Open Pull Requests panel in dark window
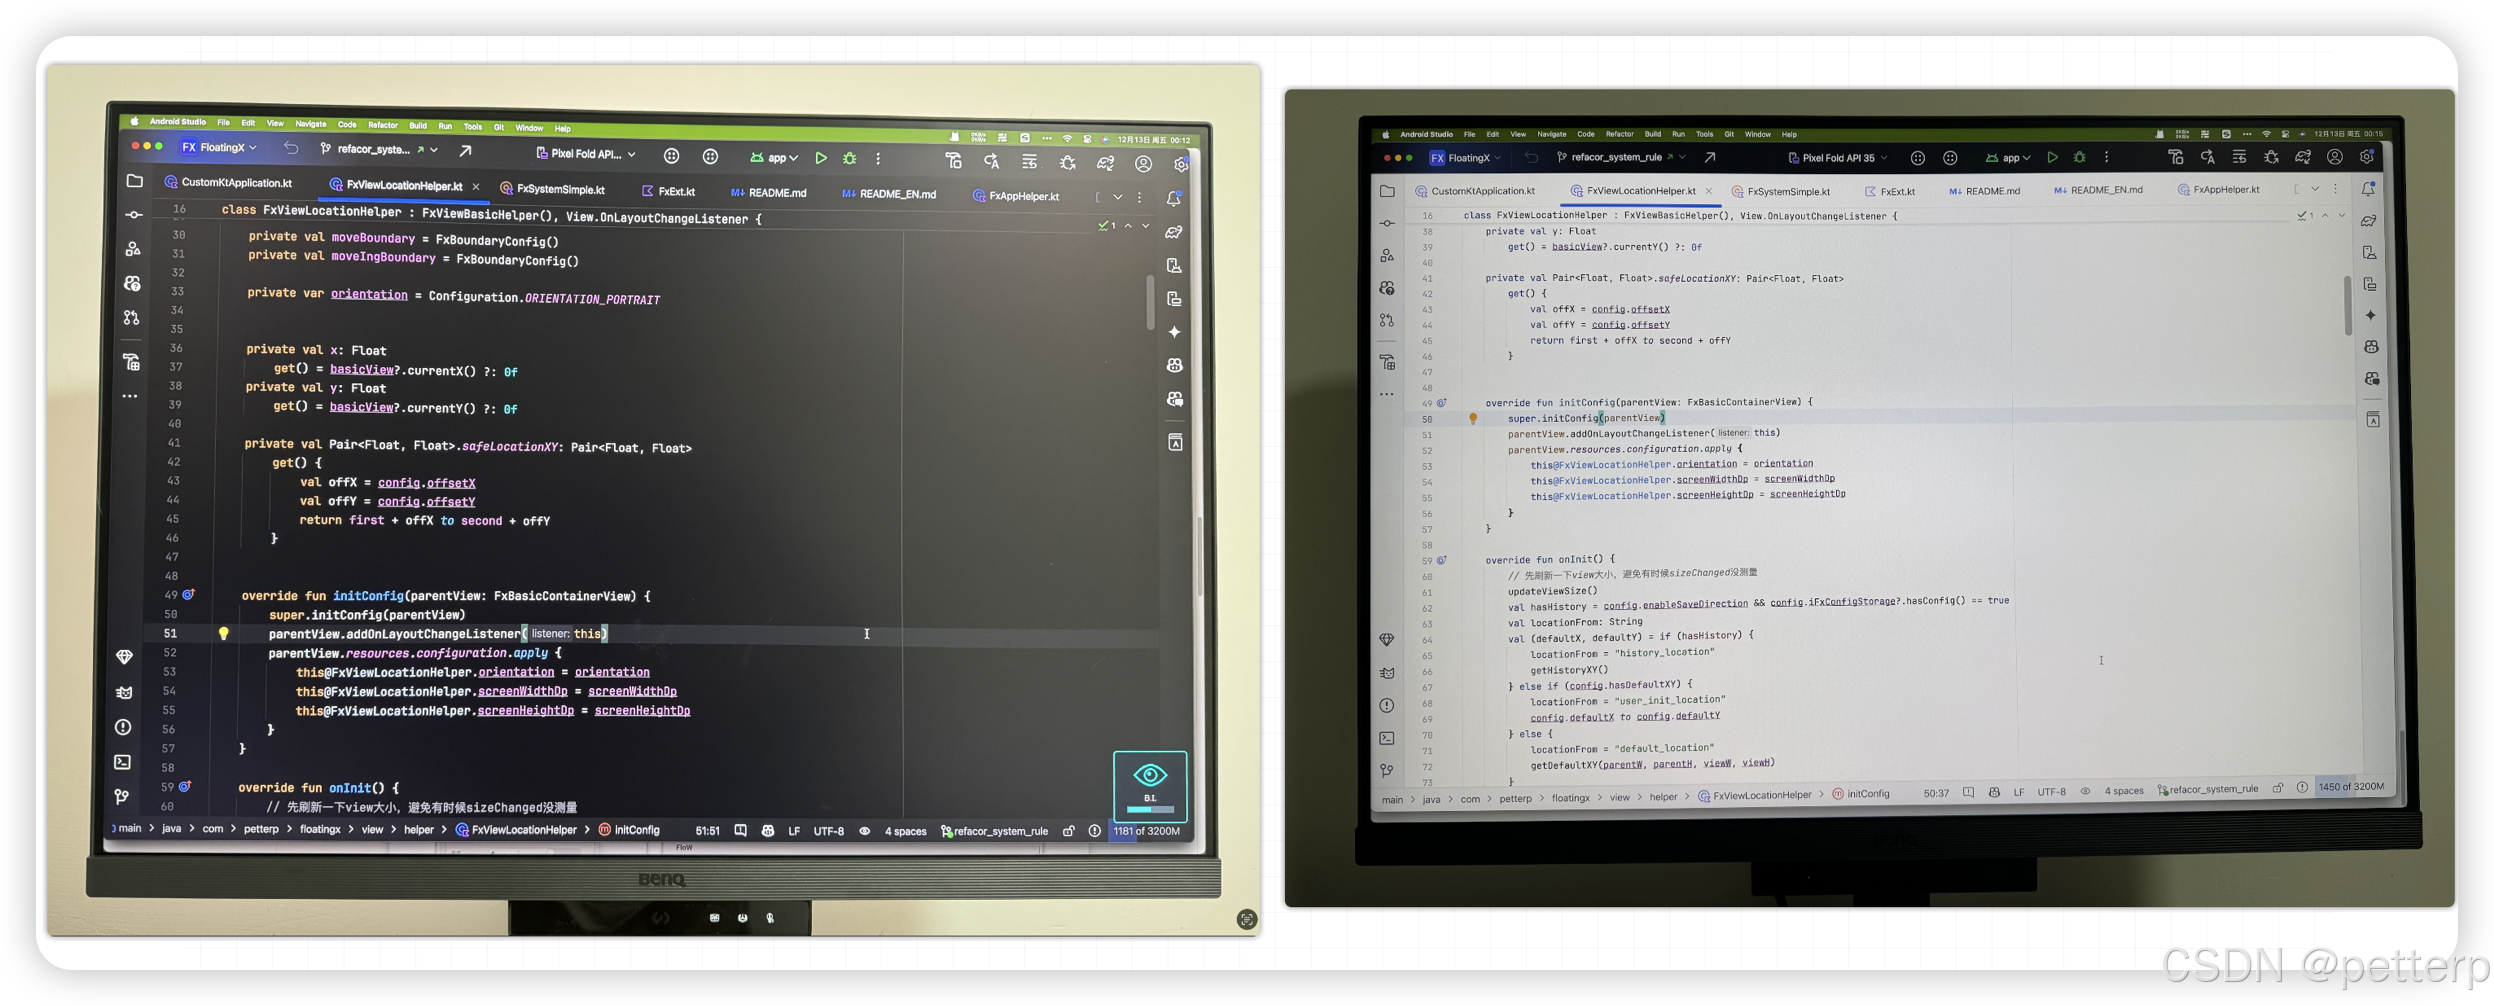 point(132,318)
